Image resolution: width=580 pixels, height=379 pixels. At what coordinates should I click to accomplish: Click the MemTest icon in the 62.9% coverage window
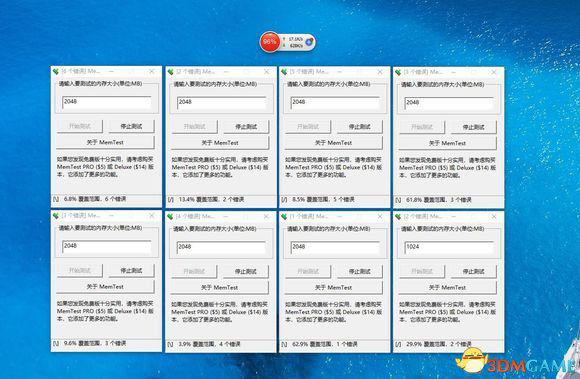pyautogui.click(x=284, y=216)
